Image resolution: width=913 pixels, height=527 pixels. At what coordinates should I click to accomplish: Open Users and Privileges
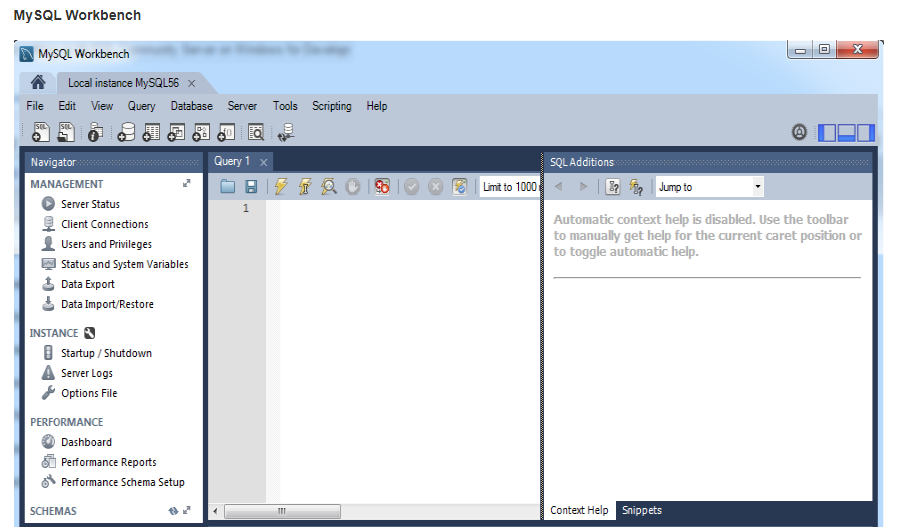tap(107, 244)
